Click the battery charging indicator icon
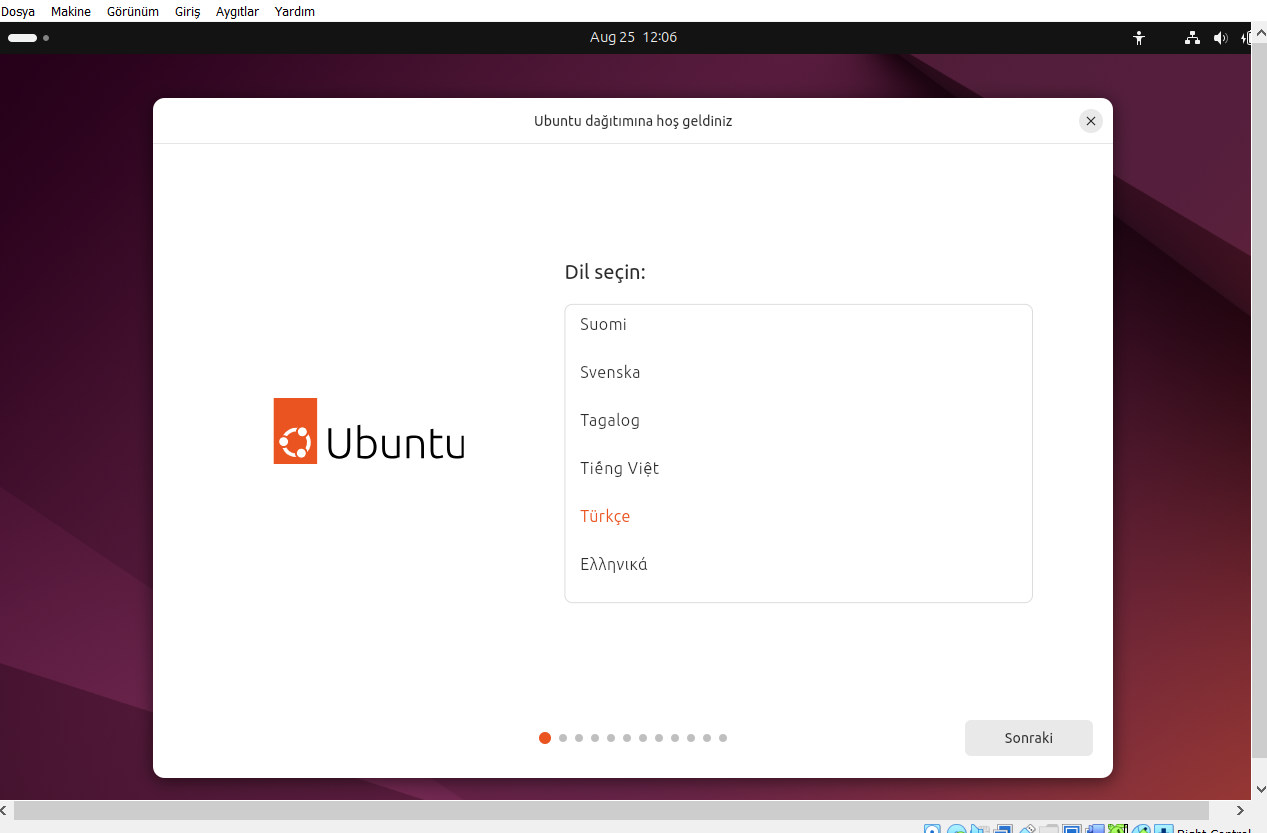 tap(1246, 38)
